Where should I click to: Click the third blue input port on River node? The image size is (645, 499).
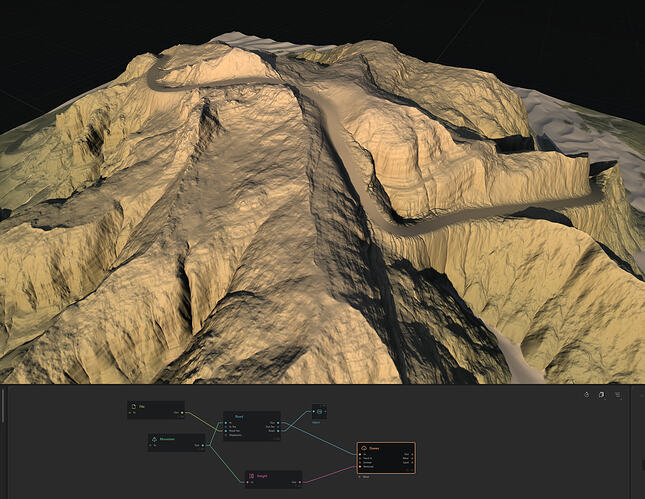[x=226, y=431]
